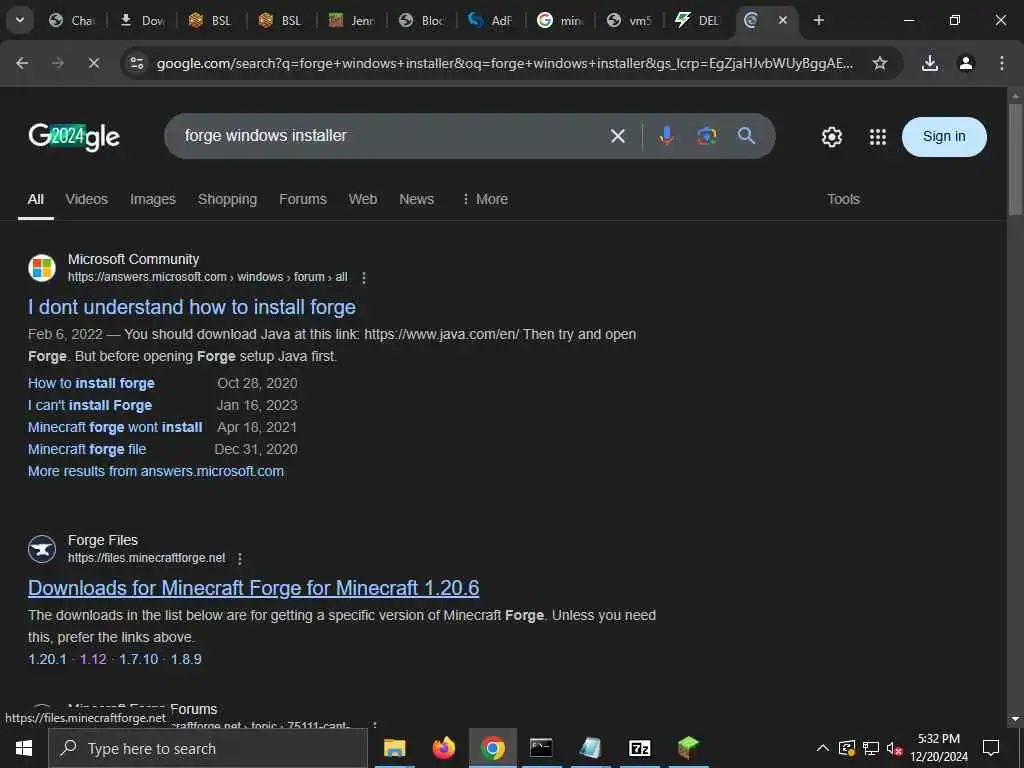1024x768 pixels.
Task: Open Chrome downloads icon
Action: pos(930,63)
